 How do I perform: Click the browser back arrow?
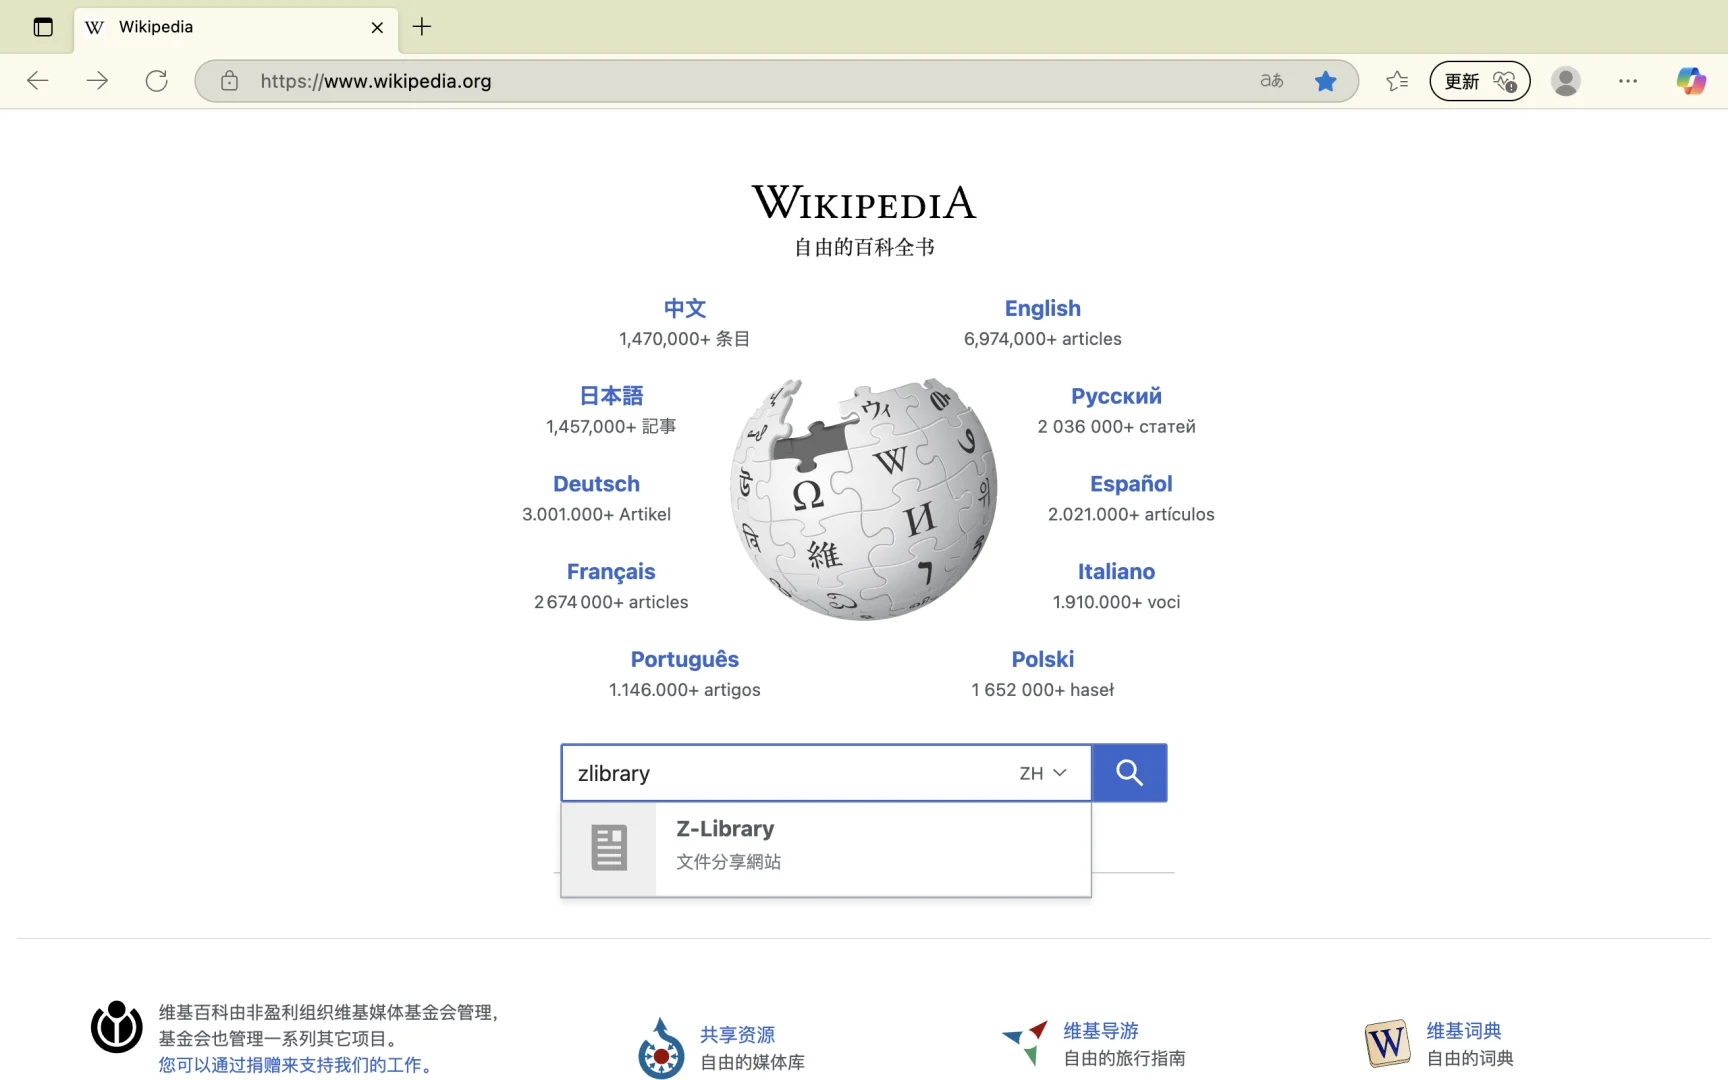tap(38, 81)
